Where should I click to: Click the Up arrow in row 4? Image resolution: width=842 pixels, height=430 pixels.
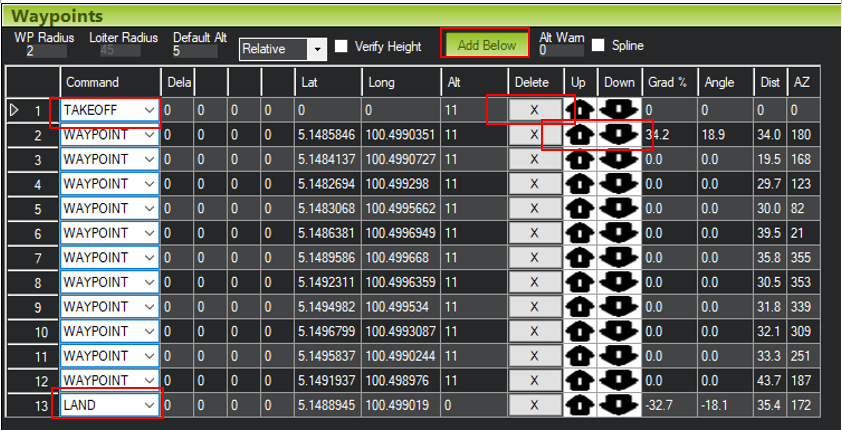(580, 184)
